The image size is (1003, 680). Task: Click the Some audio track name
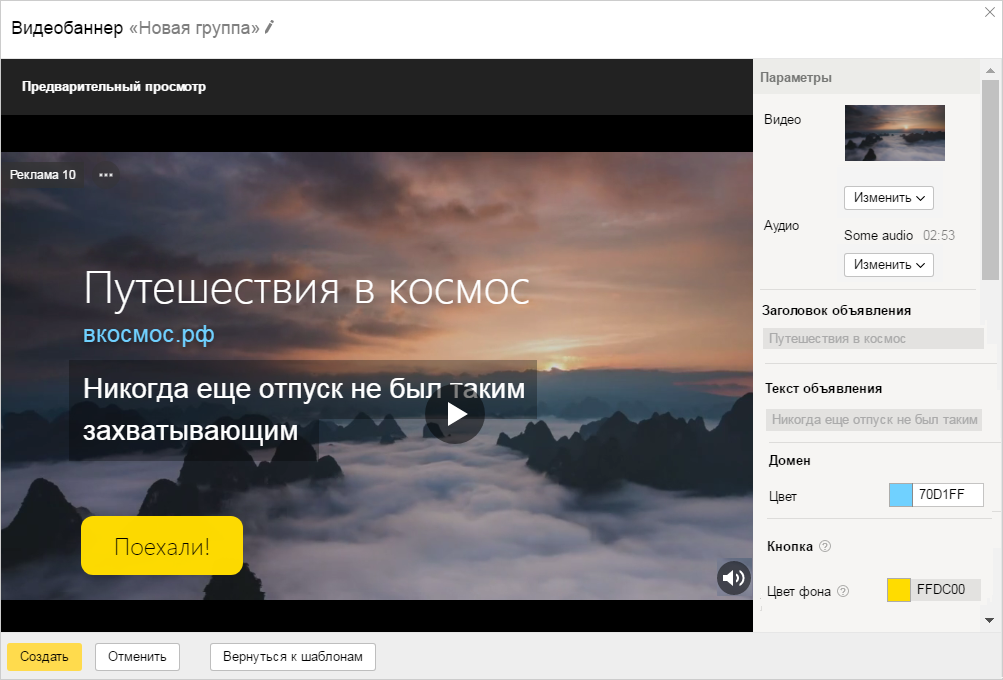[x=878, y=235]
